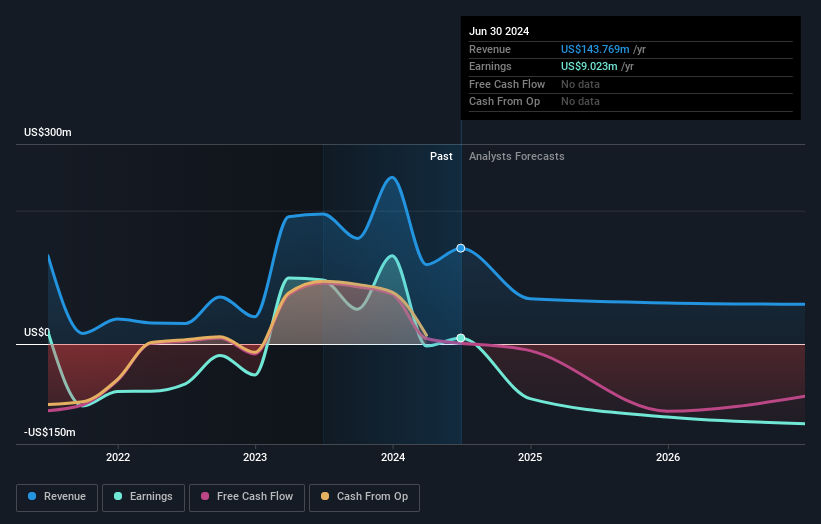Click the Jun 30 2024 tooltip date
This screenshot has height=524, width=821.
click(499, 31)
